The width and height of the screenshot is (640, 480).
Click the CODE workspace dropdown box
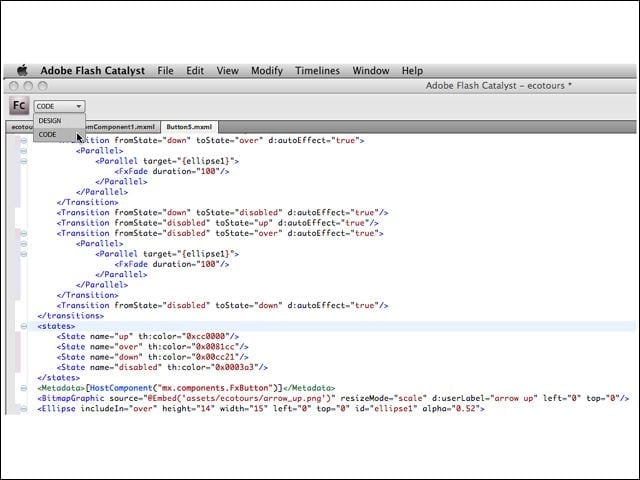click(x=59, y=107)
